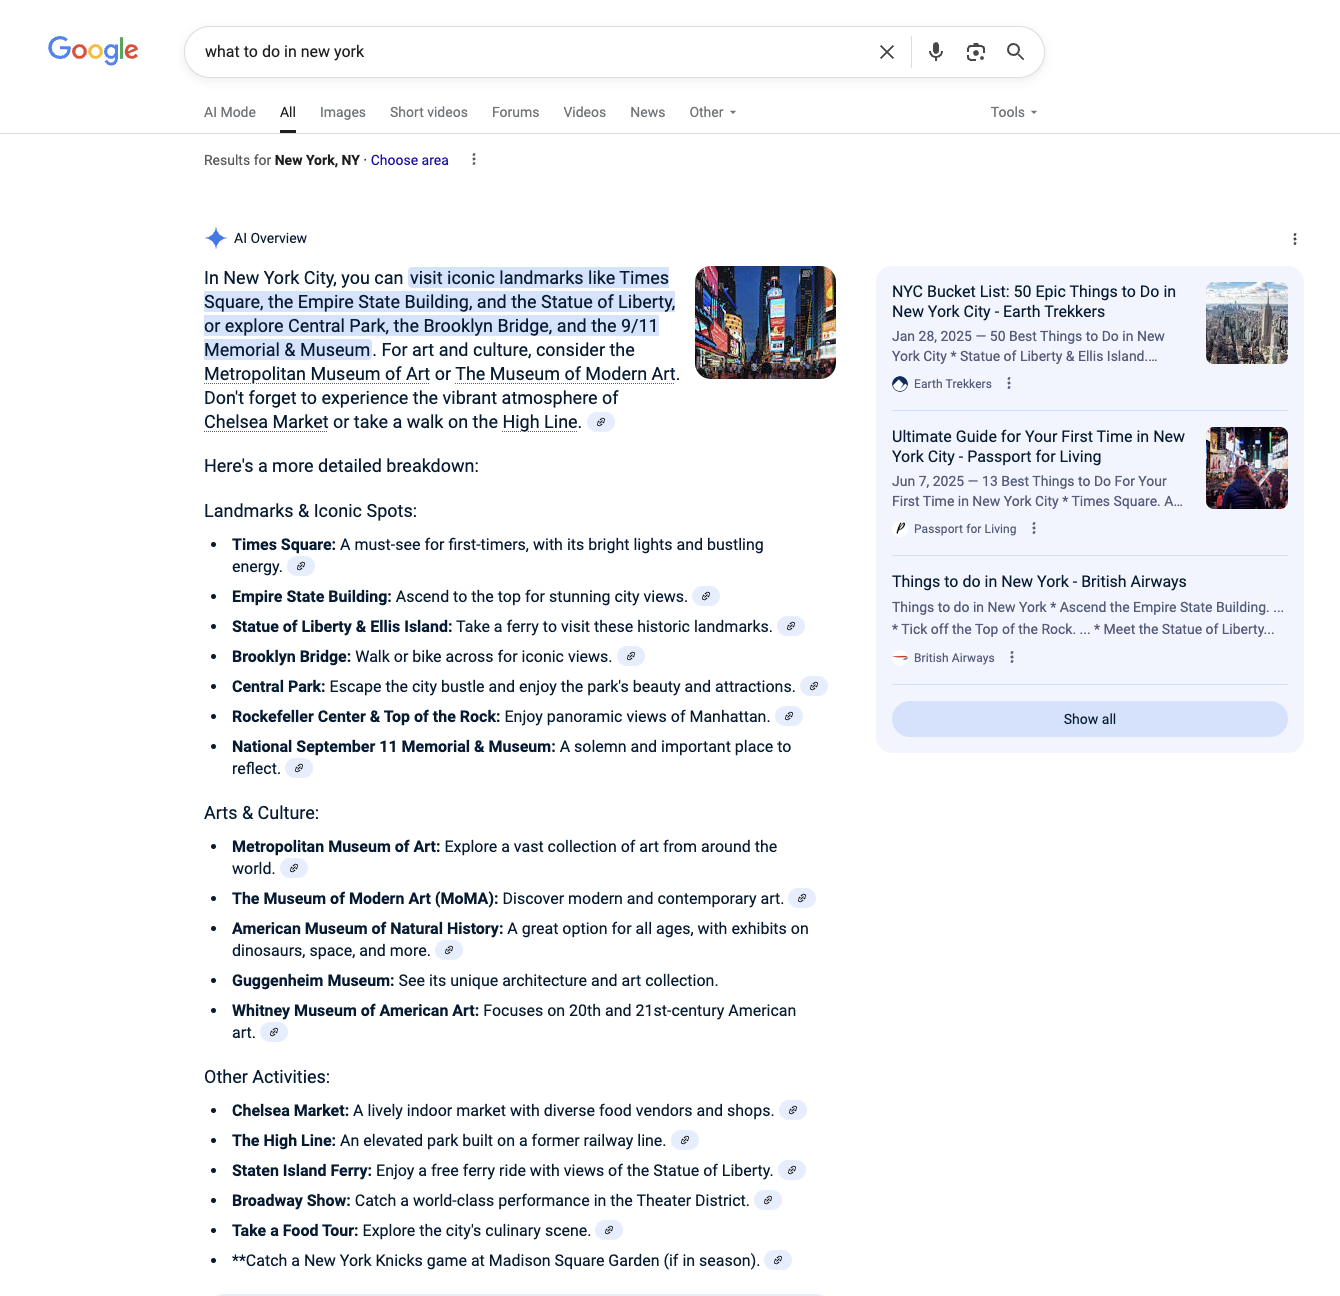Screen dimensions: 1340x1296
Task: Open three-dot menu next to Earth Trekkers
Action: [1009, 384]
